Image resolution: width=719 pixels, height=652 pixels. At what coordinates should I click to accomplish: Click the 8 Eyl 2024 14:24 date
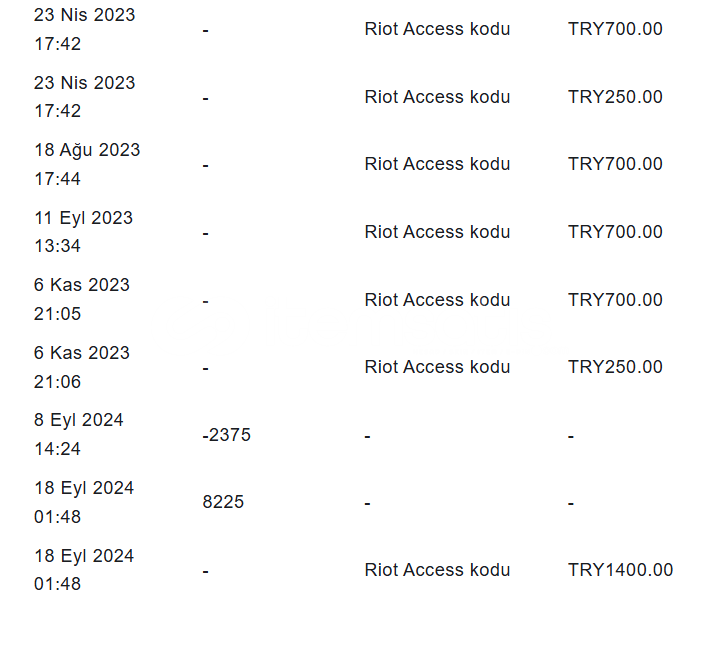78,434
